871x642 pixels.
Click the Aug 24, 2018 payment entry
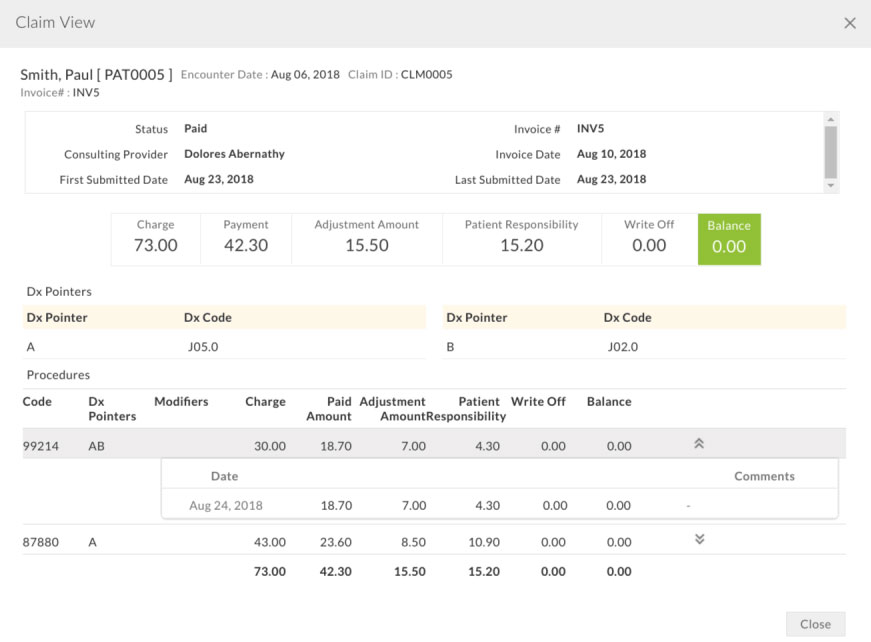225,506
